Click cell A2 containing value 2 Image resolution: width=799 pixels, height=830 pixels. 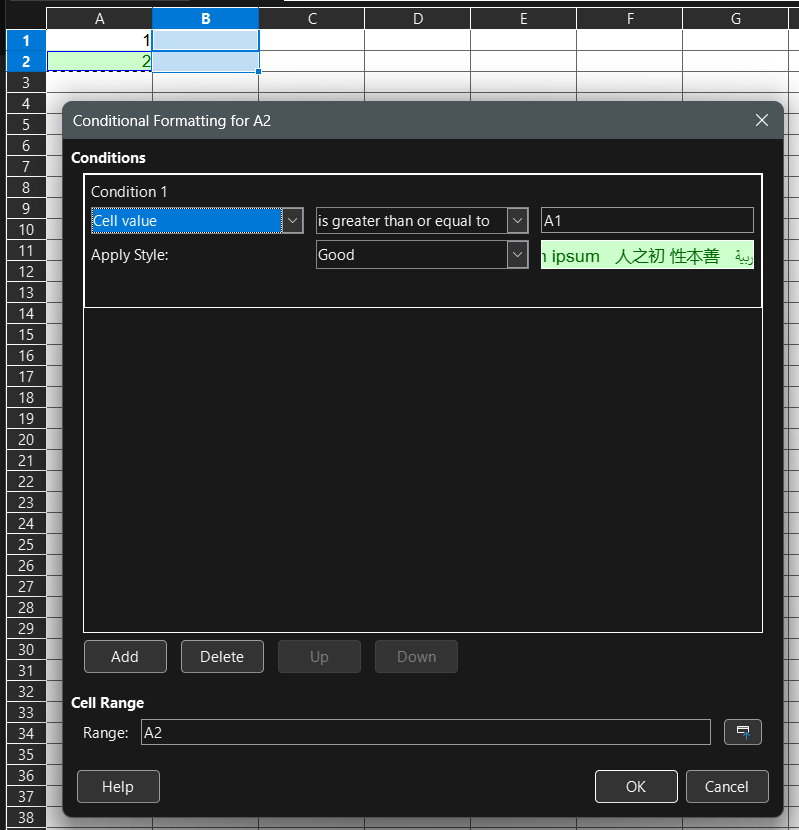point(100,62)
